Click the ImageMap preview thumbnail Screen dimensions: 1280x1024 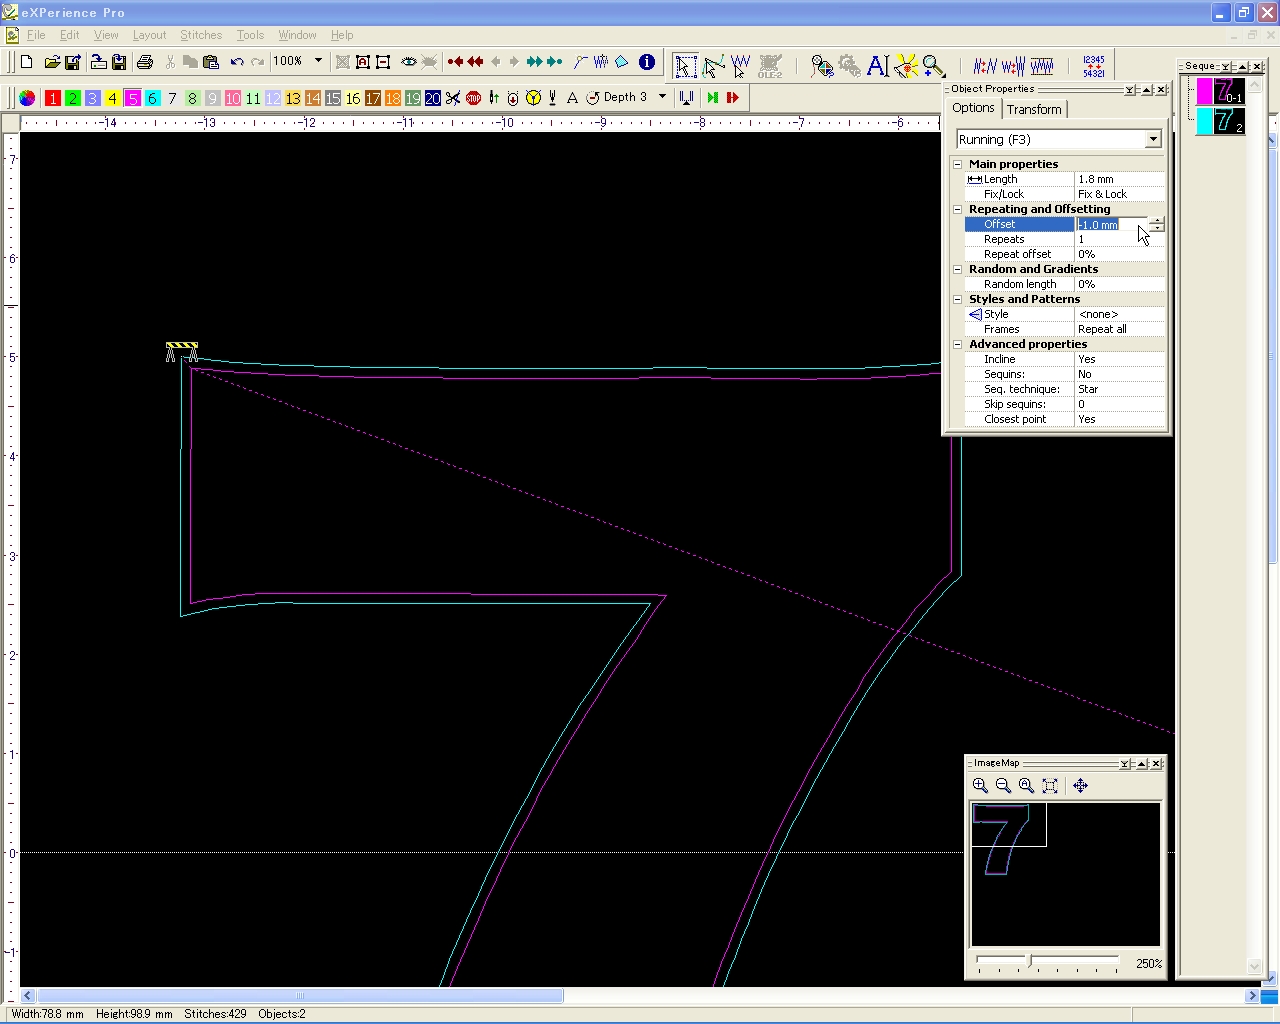pyautogui.click(x=1065, y=874)
